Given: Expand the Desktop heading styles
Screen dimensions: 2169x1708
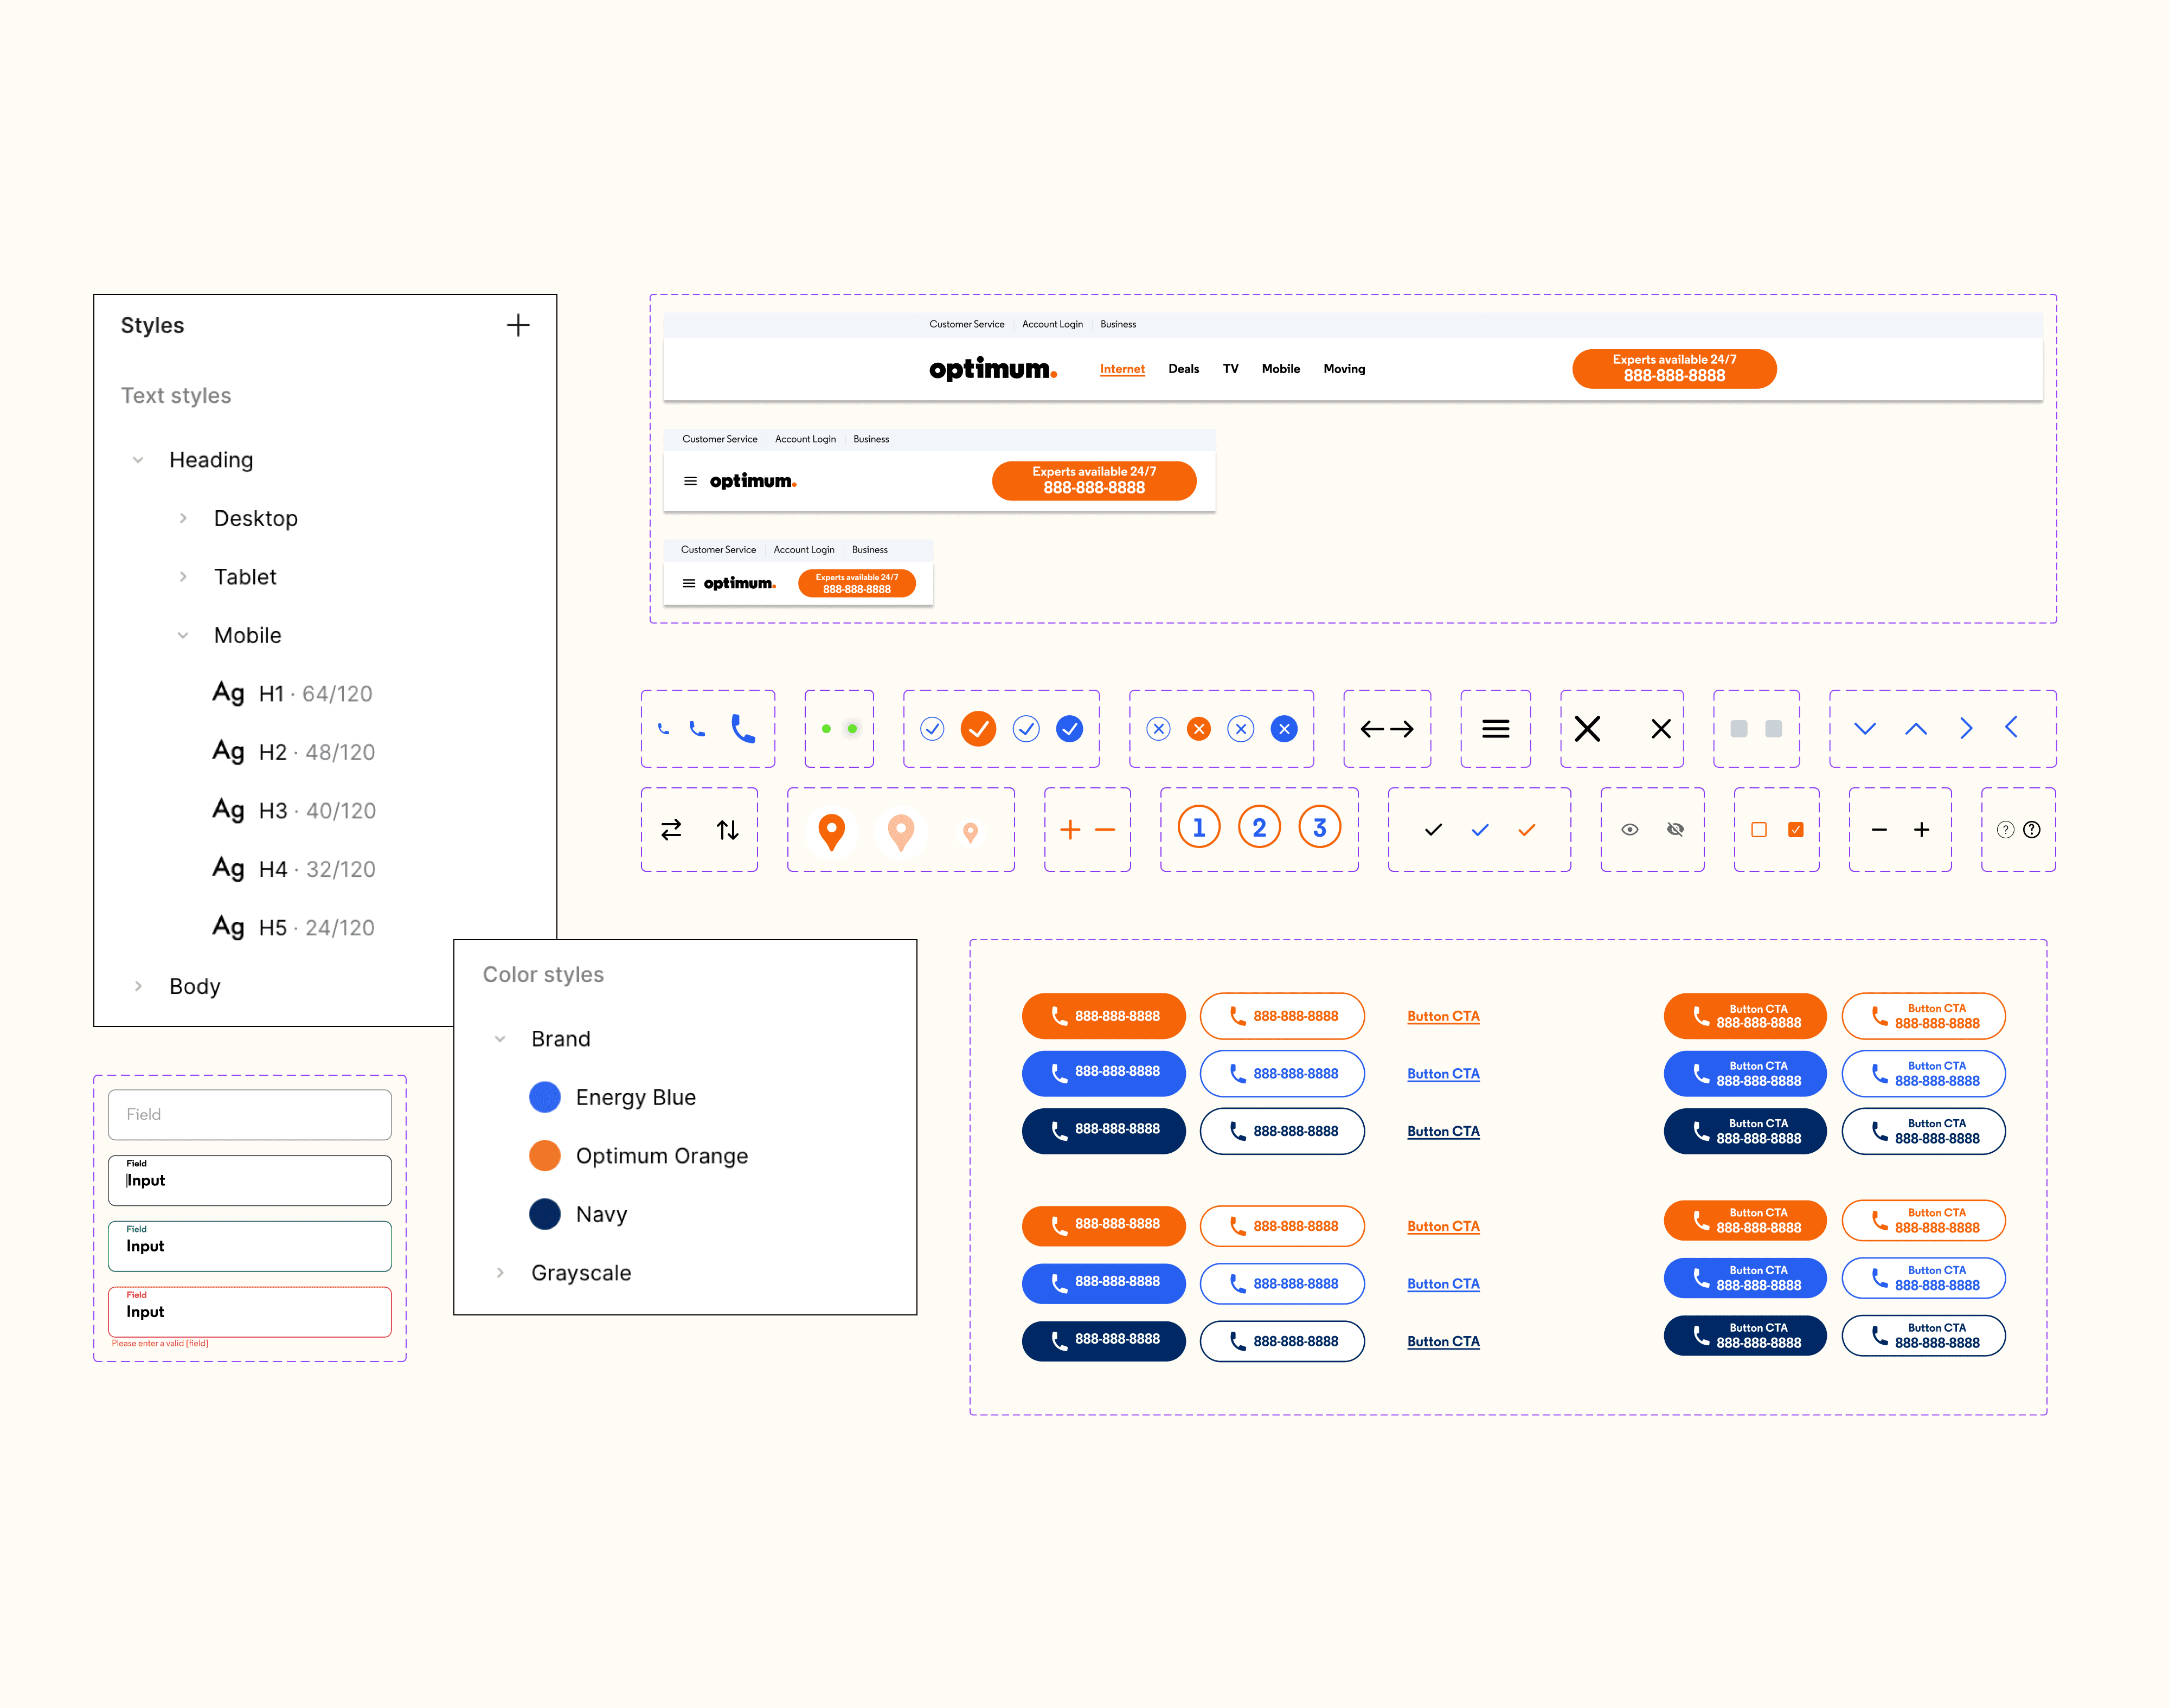Looking at the screenshot, I should [x=183, y=518].
